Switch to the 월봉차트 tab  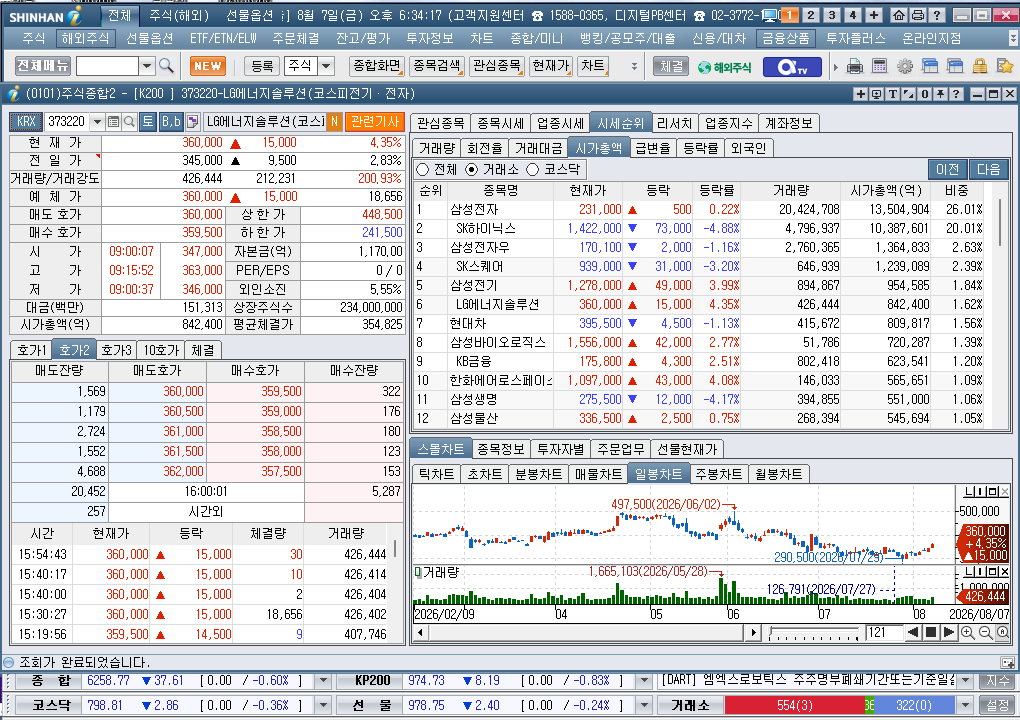[779, 474]
